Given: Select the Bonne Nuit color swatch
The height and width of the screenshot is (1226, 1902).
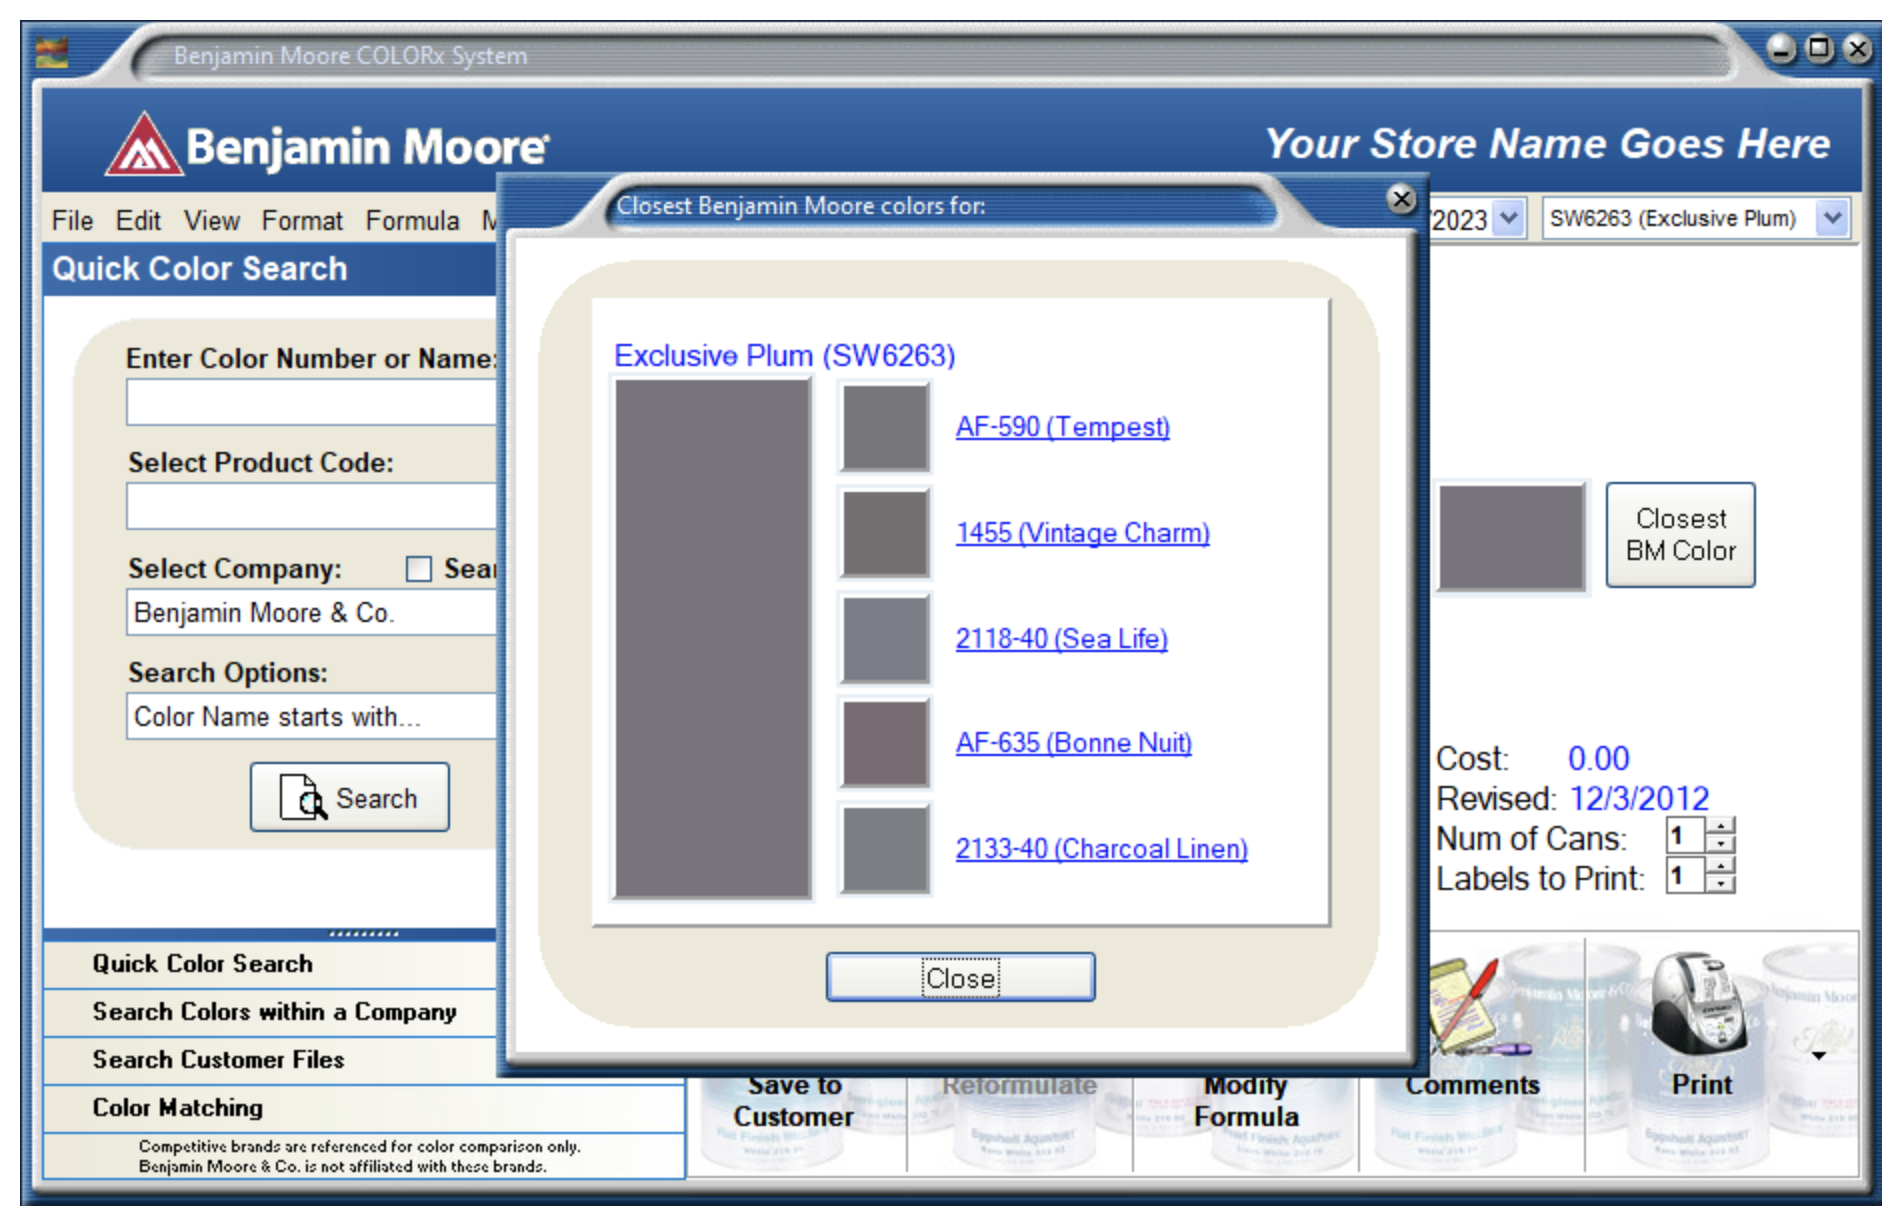Looking at the screenshot, I should [x=885, y=744].
